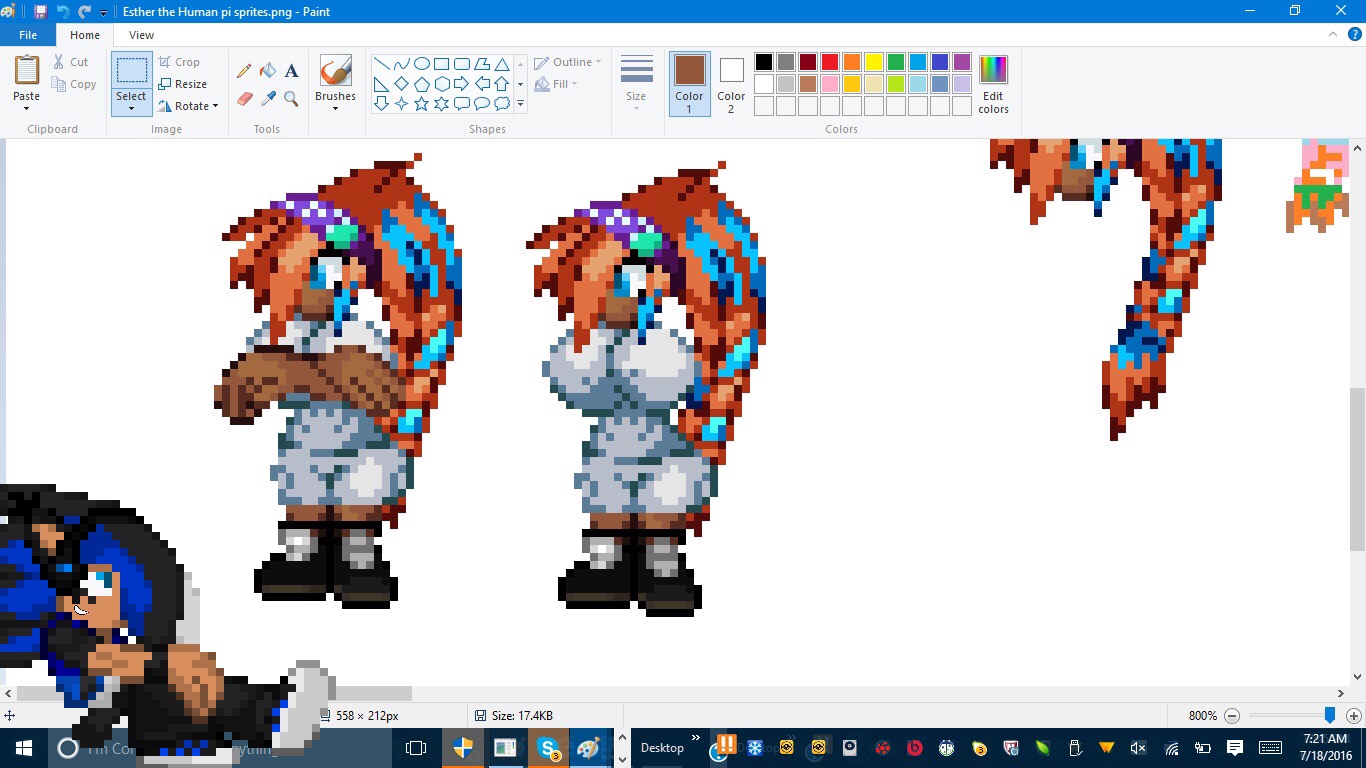
Task: Open Customize Quick Access Toolbar dropdown
Action: [x=103, y=13]
